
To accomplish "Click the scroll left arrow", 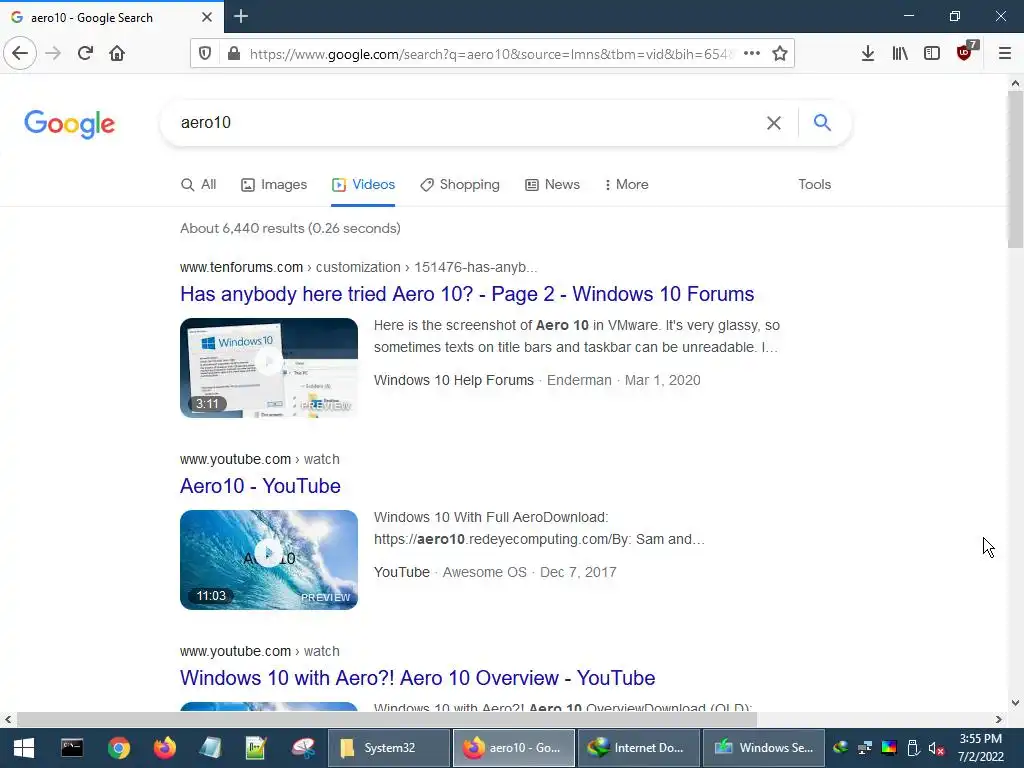I will [x=8, y=720].
